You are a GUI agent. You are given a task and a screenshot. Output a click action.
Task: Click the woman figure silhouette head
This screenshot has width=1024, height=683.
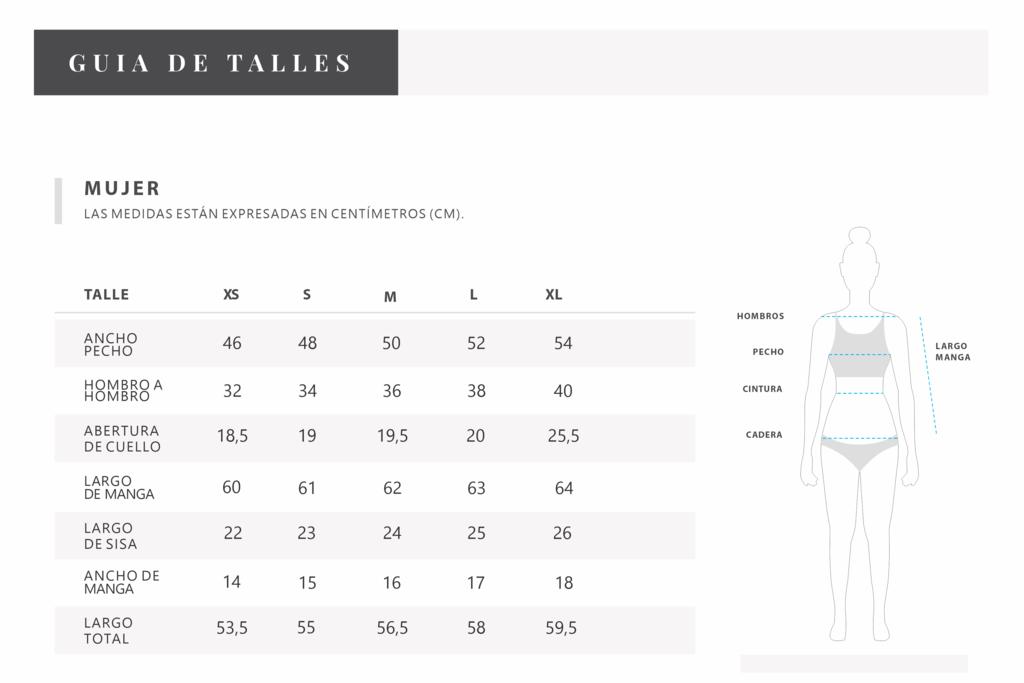pos(859,264)
